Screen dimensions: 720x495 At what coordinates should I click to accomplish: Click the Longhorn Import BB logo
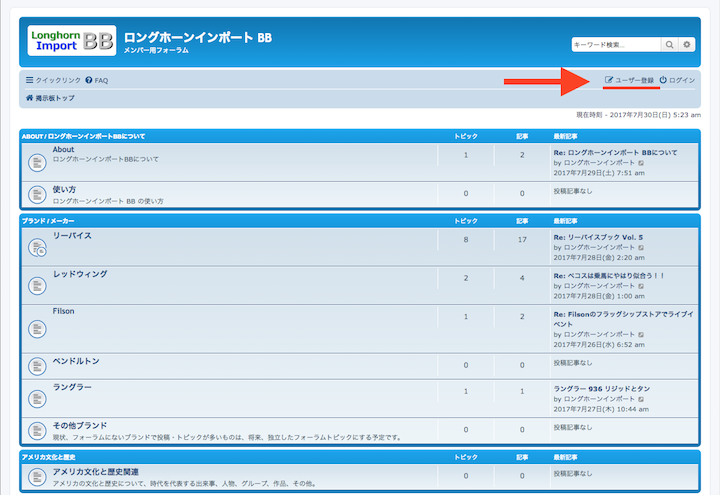[72, 41]
